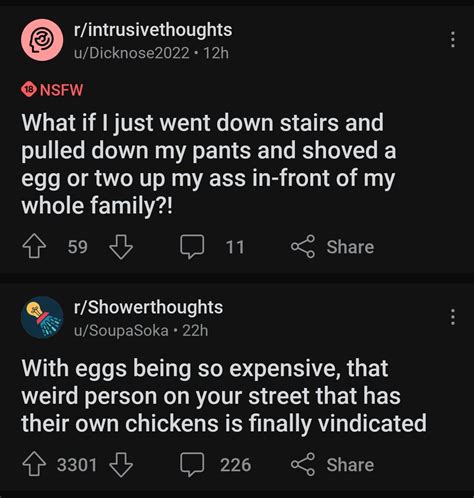This screenshot has width=474, height=498.
Task: Click the share icon on Showerthoughts post
Action: (303, 464)
